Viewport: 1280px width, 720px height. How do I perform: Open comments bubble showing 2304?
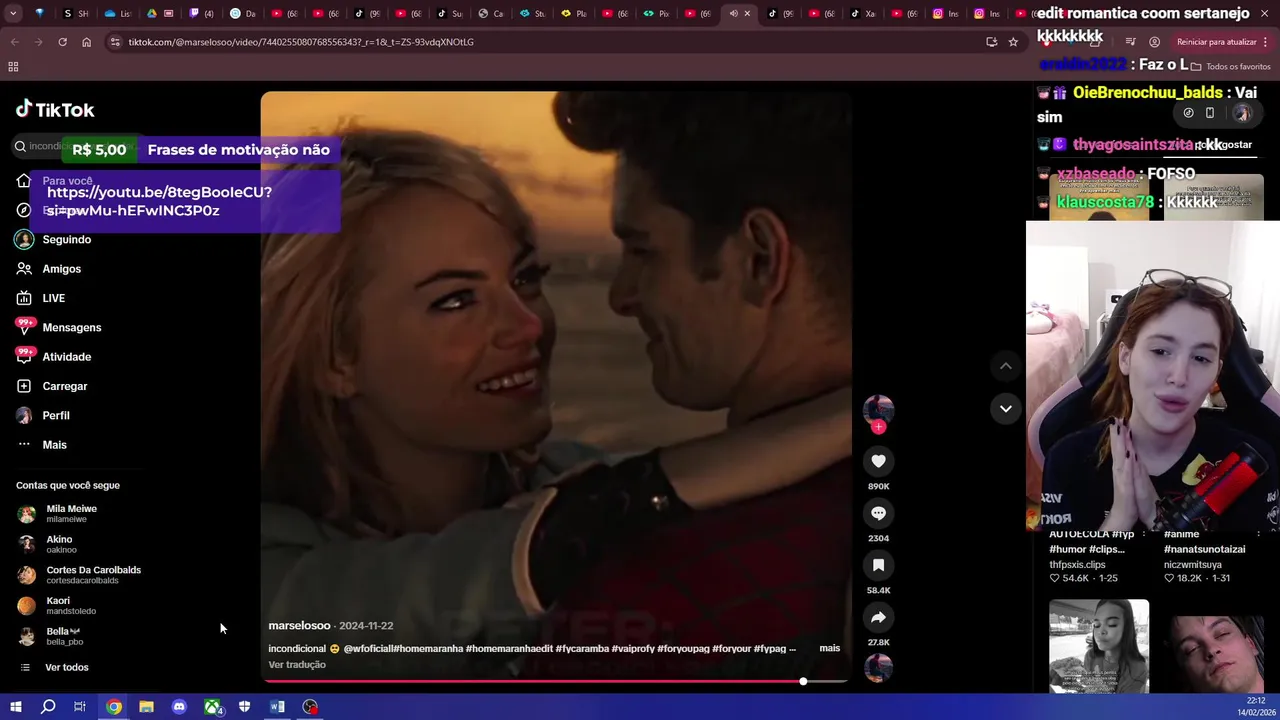pyautogui.click(x=878, y=513)
